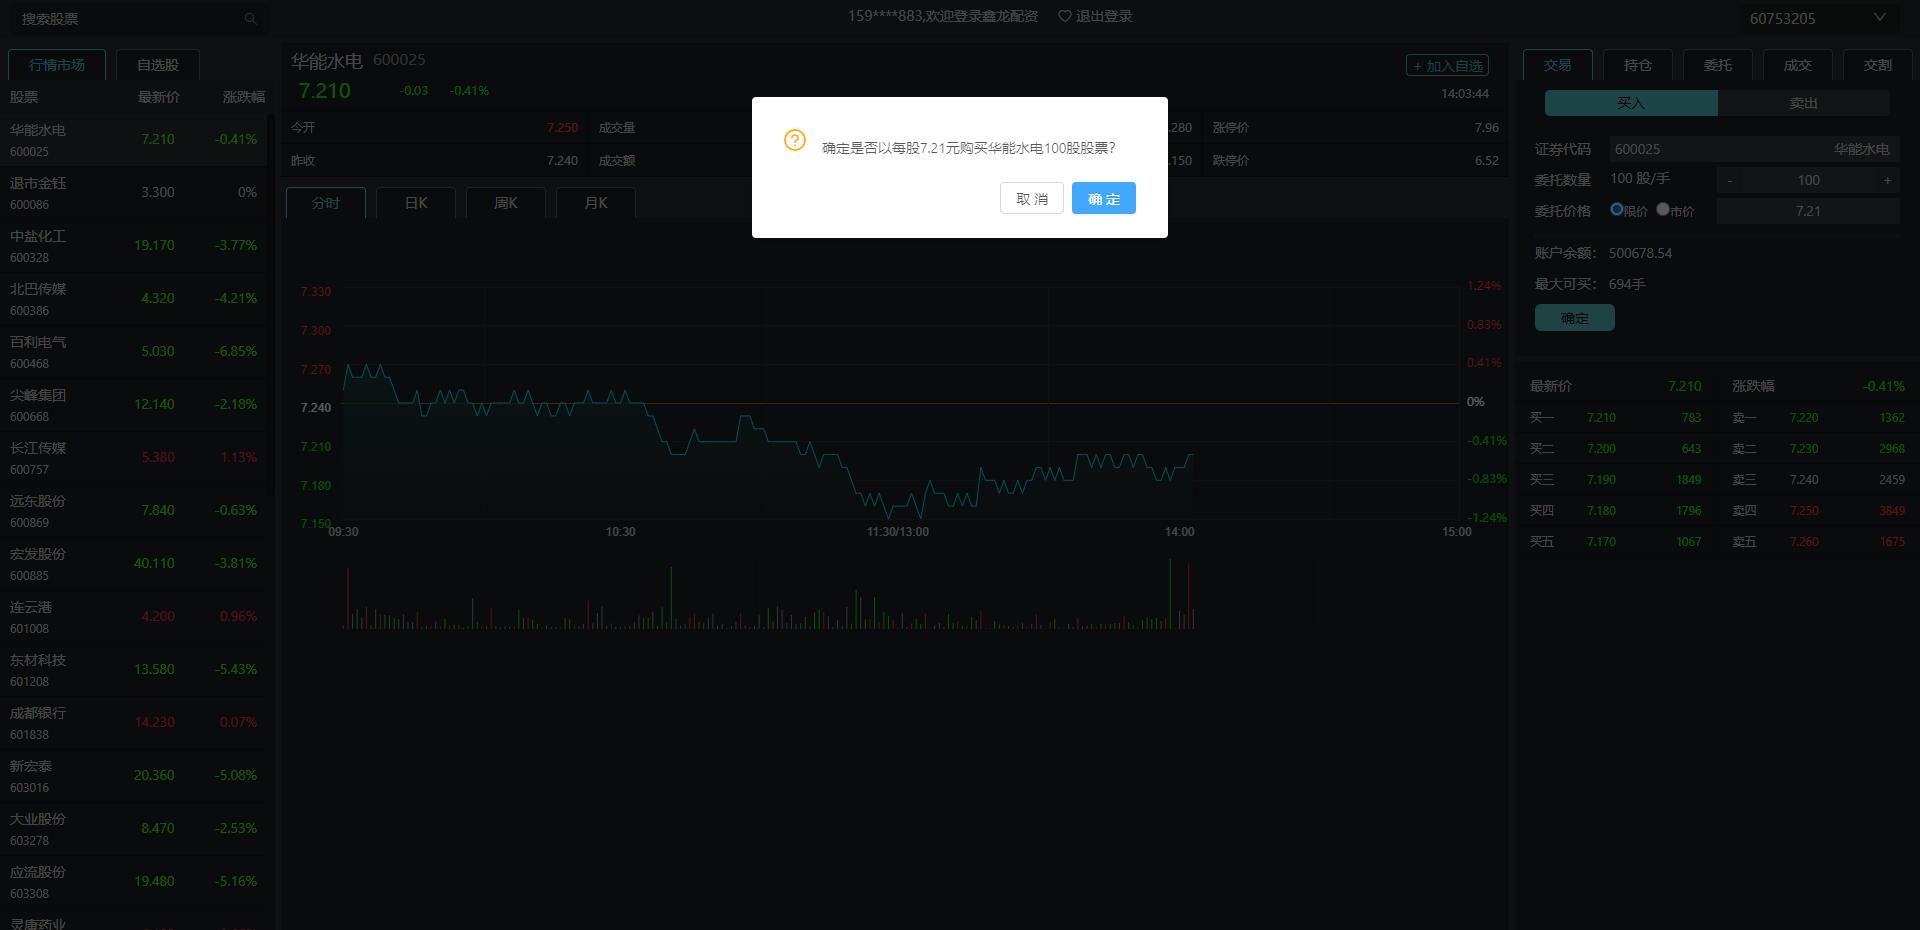Click the 委托价格 input showing 7.21
This screenshot has width=1920, height=930.
[x=1807, y=211]
